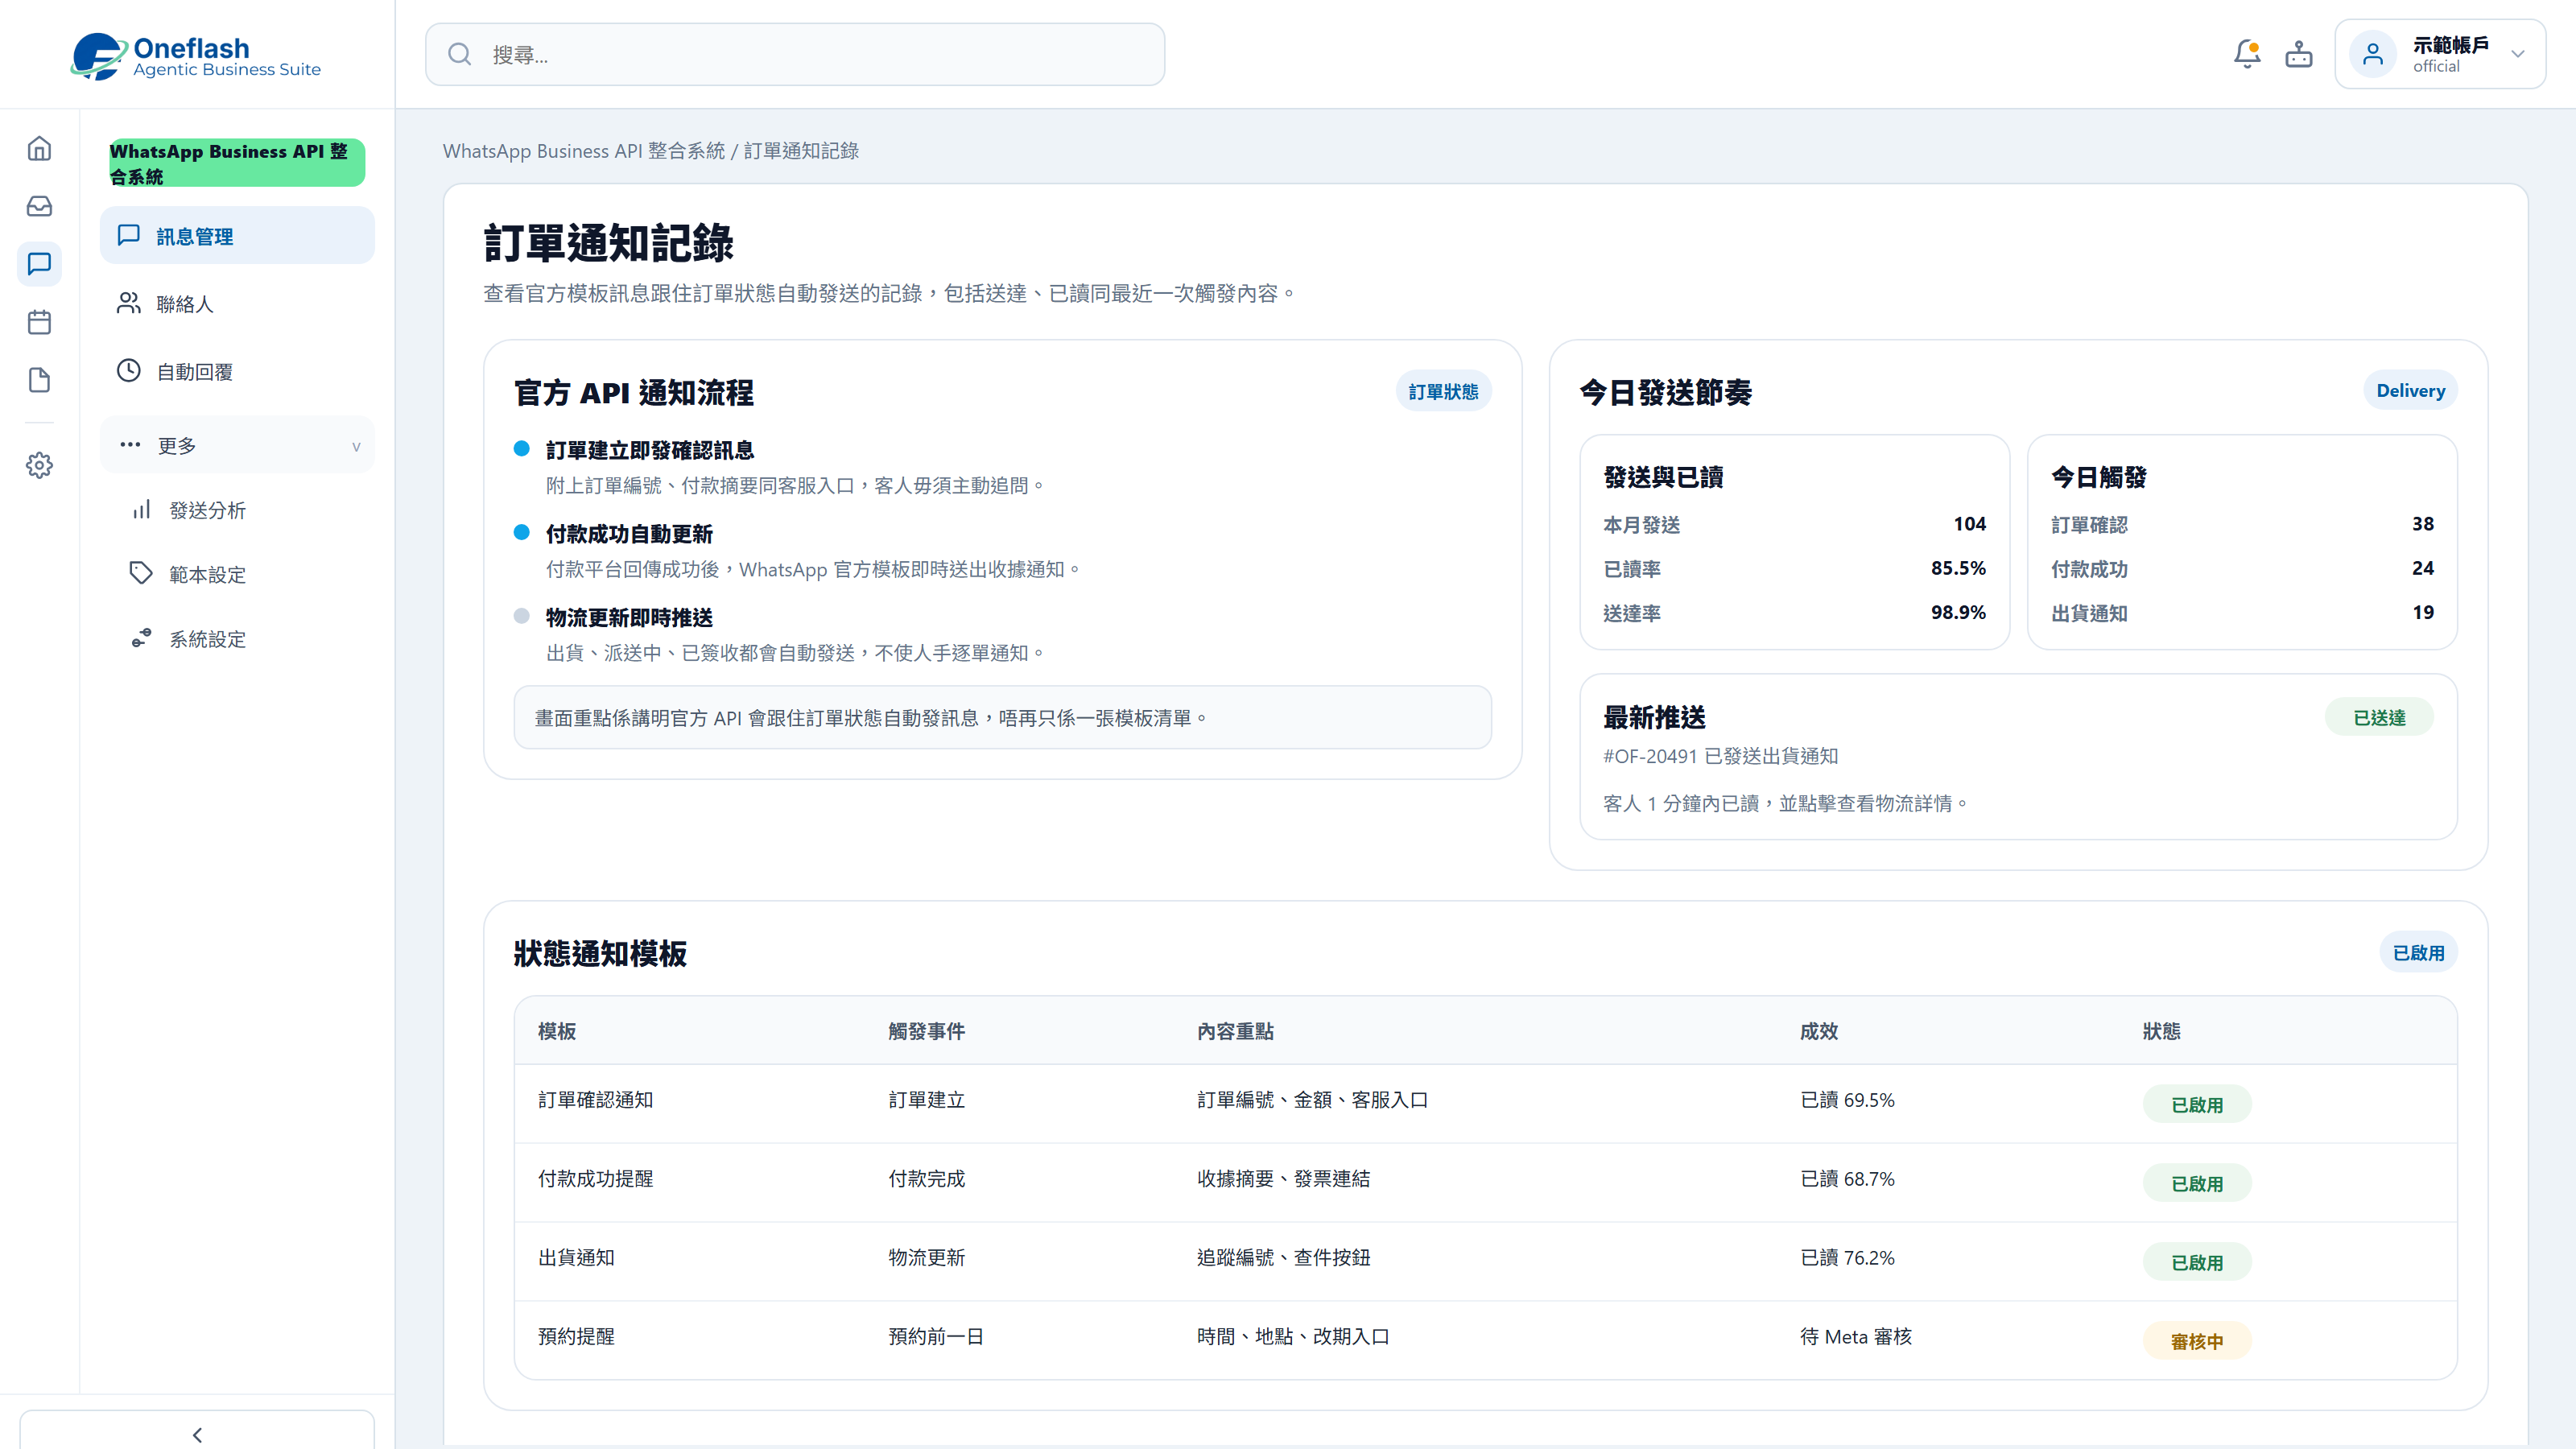2576x1449 pixels.
Task: Collapse the 更多 menu section
Action: 237,445
